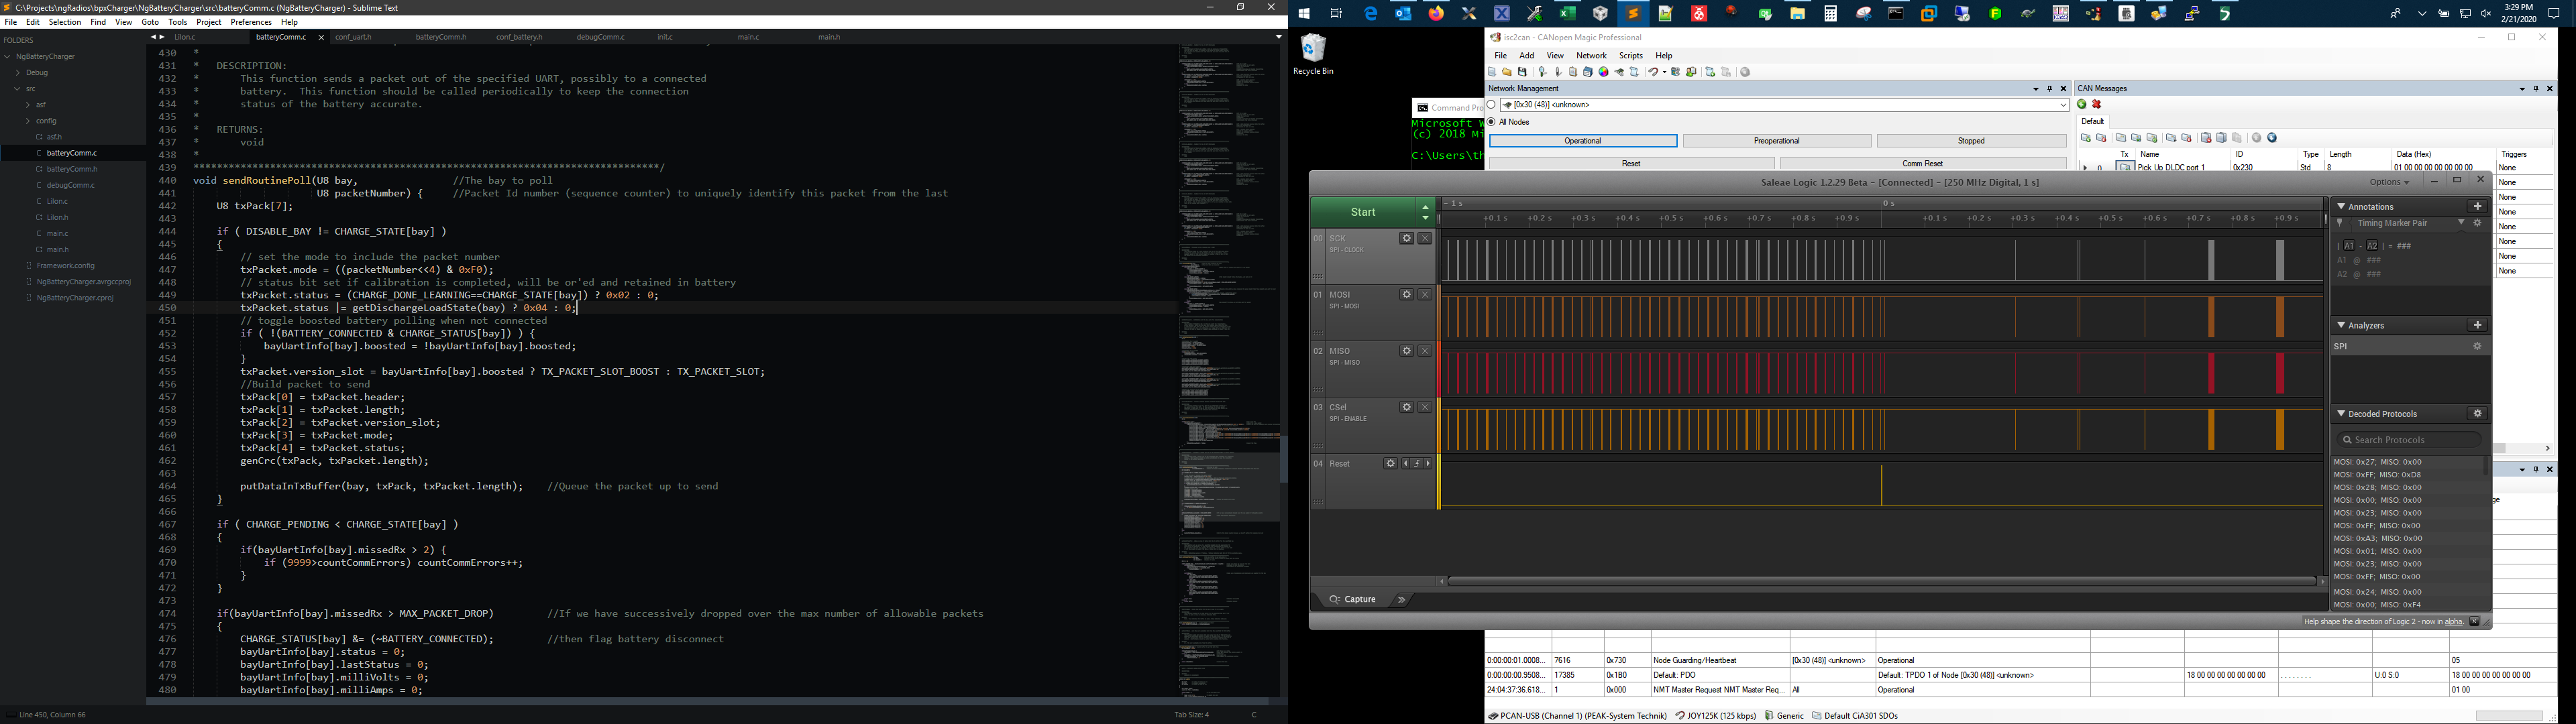Open MISO channel settings gear
Screen dimensions: 2576x724
1406,351
